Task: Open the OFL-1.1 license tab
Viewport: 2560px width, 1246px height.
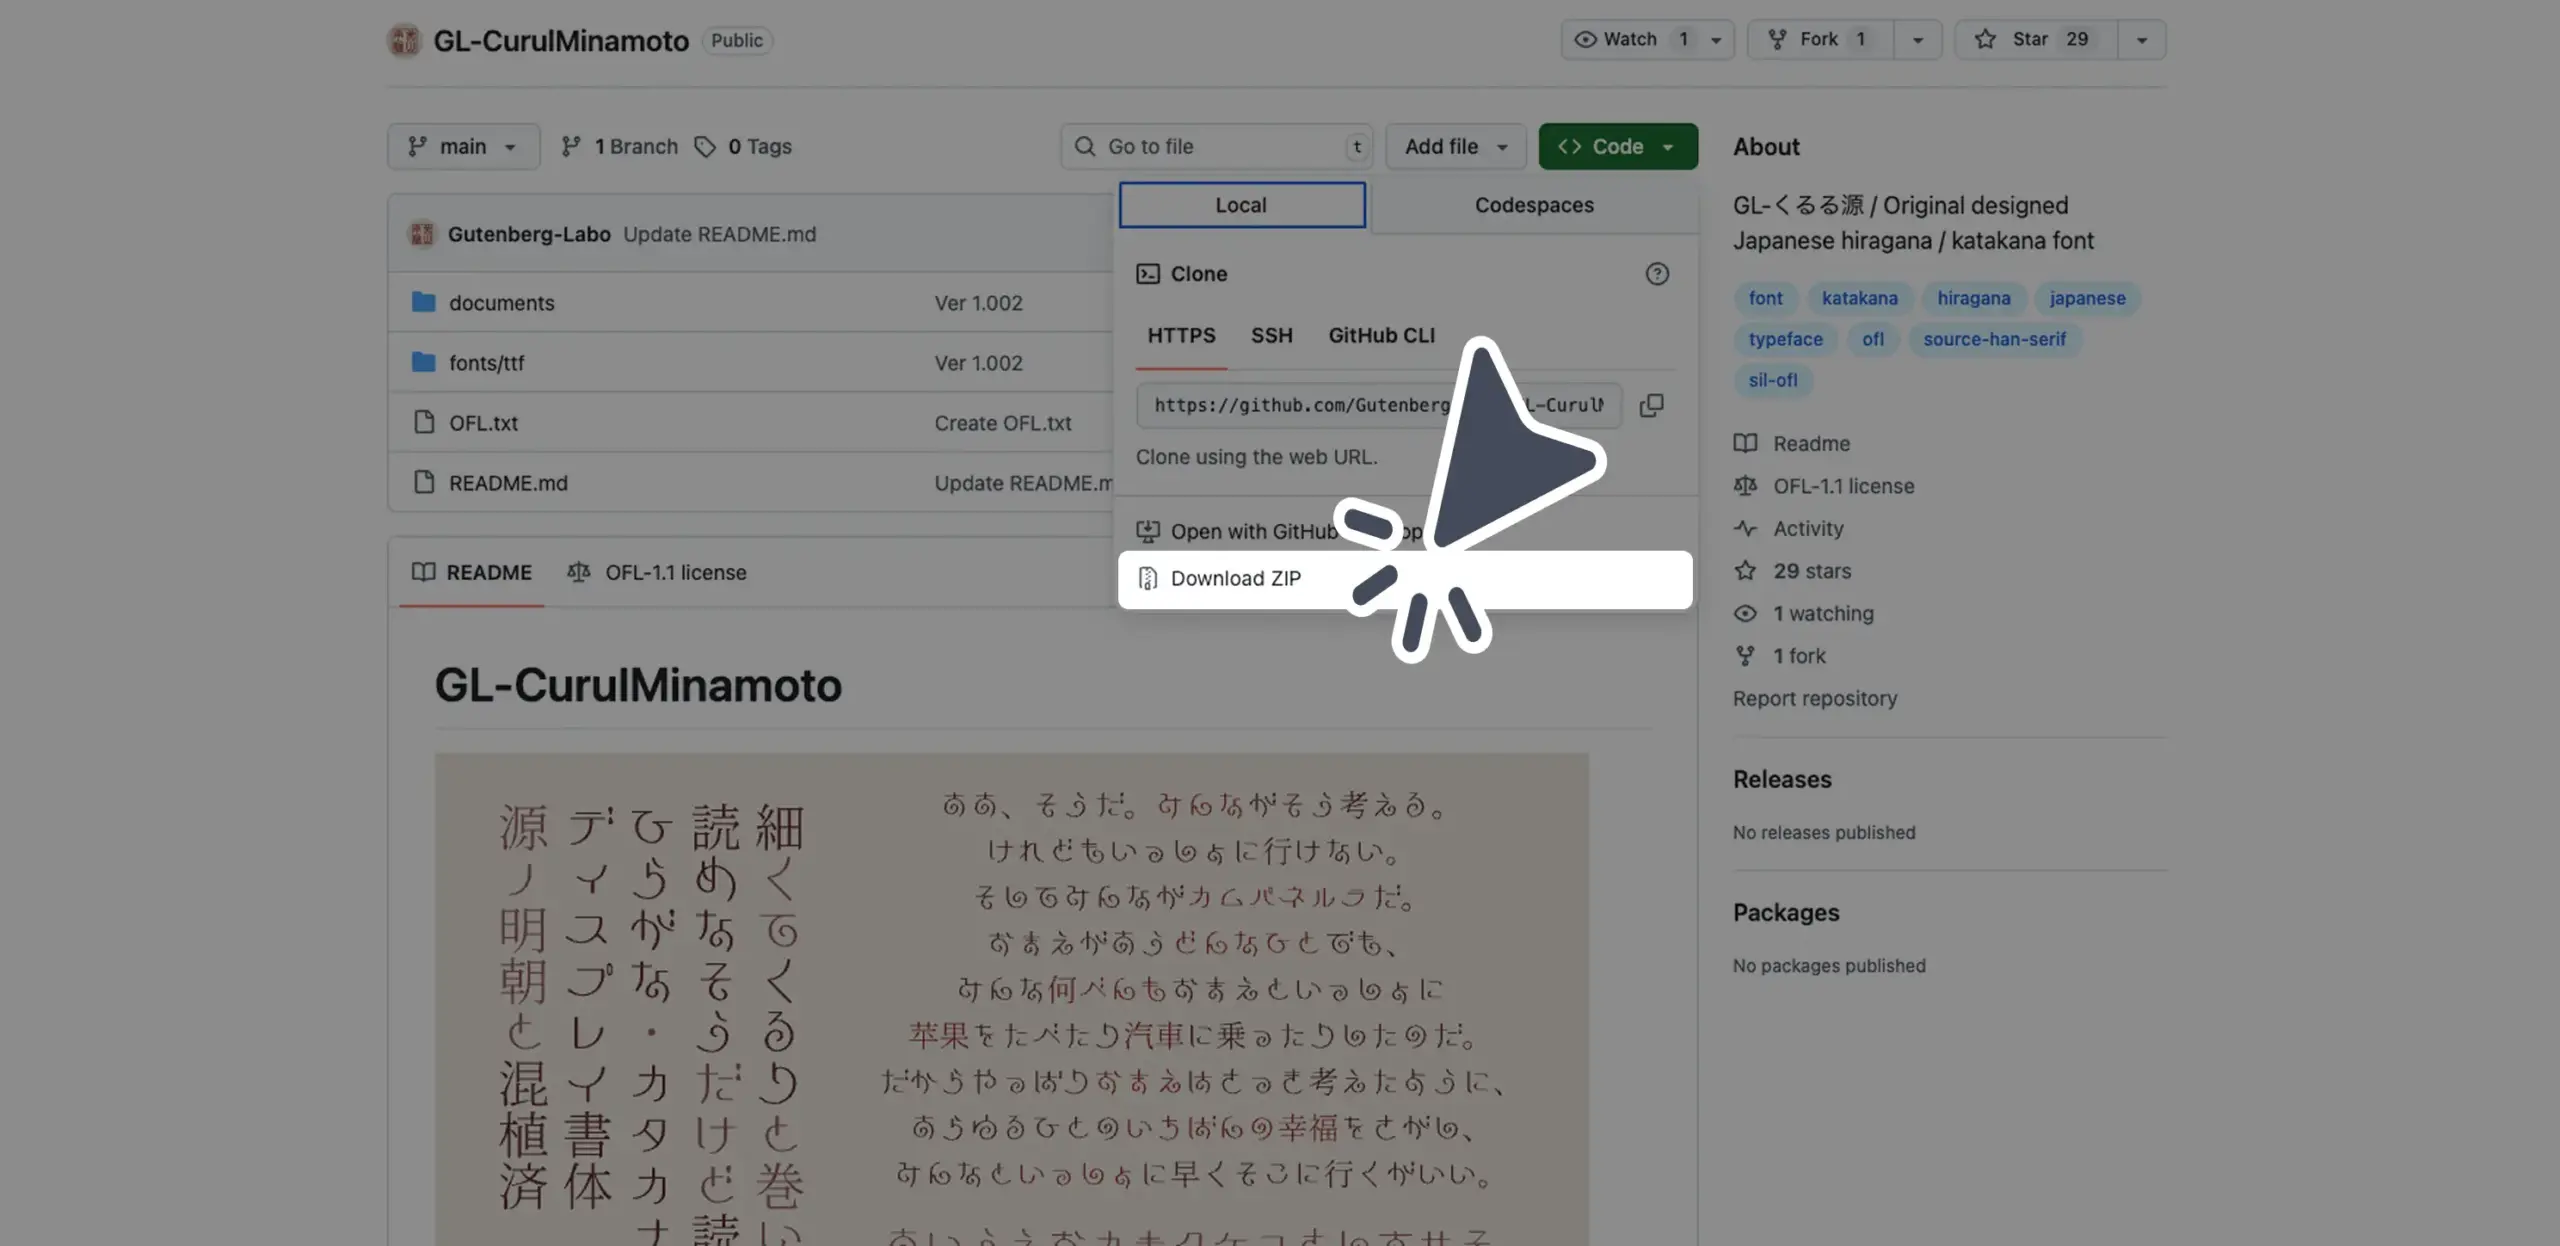Action: (657, 572)
